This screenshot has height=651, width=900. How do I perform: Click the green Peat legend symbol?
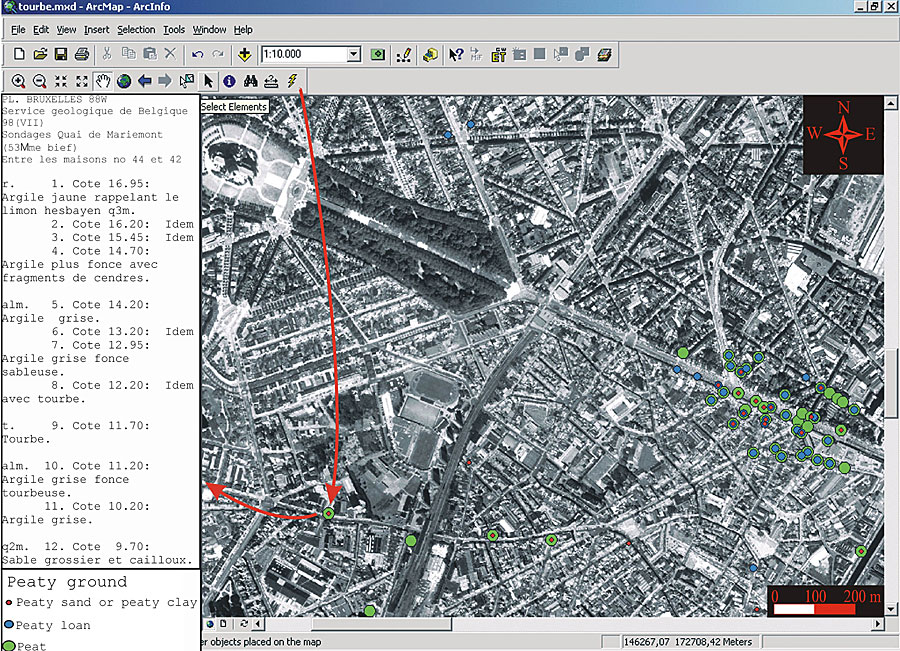(9, 644)
